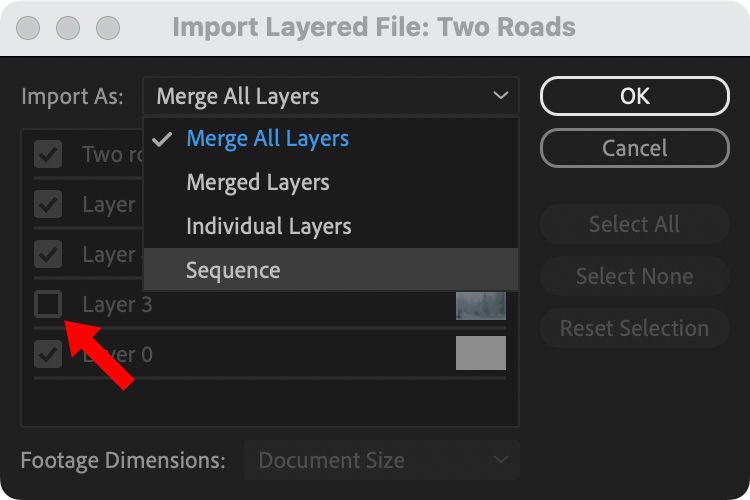Open the Import As dropdown
The width and height of the screenshot is (750, 500).
pos(330,97)
